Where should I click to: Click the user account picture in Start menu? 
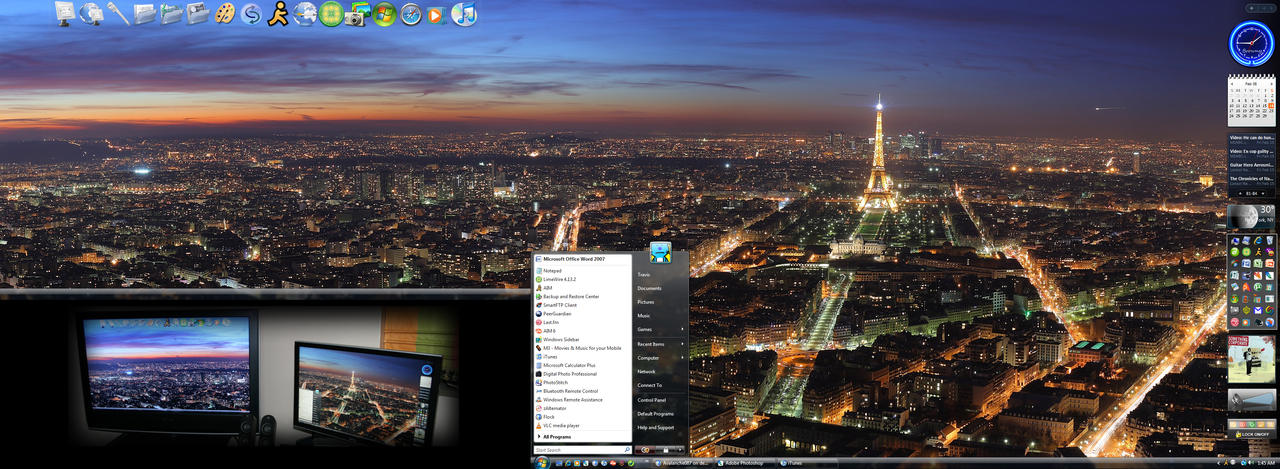click(660, 252)
